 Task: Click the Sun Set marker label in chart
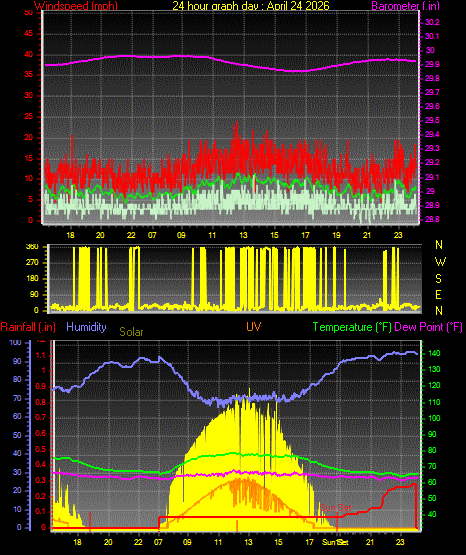point(336,508)
